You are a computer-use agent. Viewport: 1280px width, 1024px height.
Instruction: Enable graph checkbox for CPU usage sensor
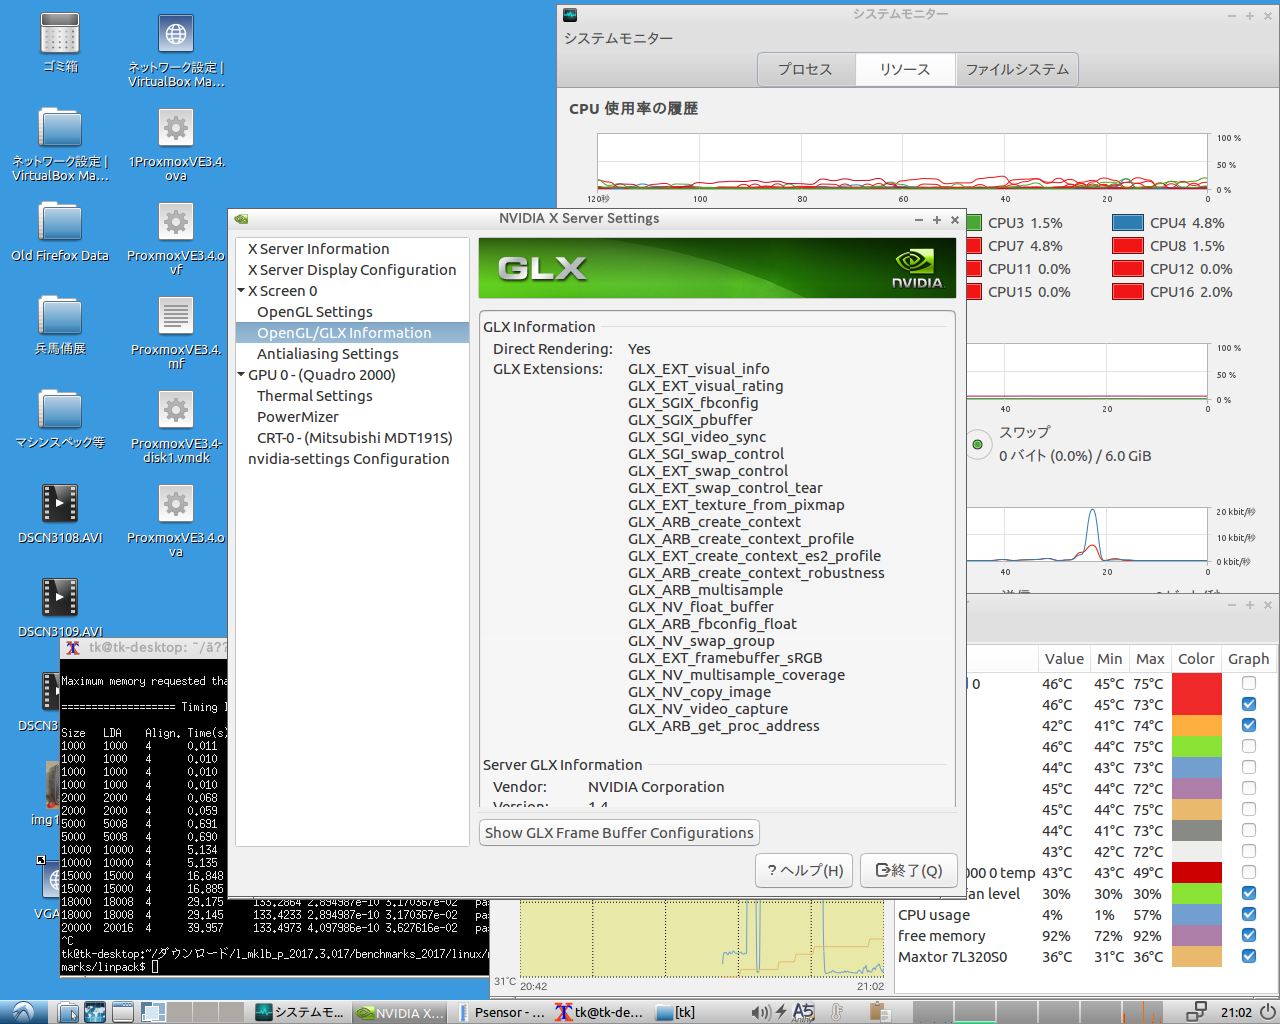pos(1248,914)
